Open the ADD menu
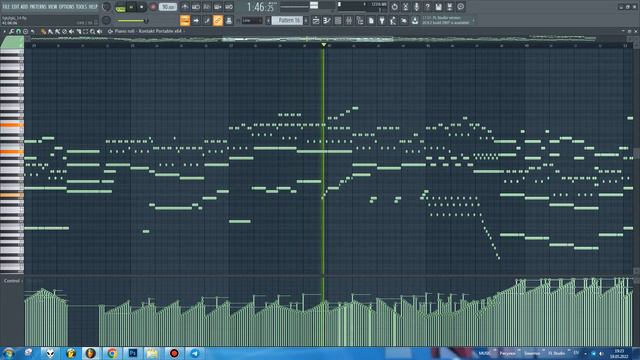This screenshot has width=640, height=360. pos(24,7)
